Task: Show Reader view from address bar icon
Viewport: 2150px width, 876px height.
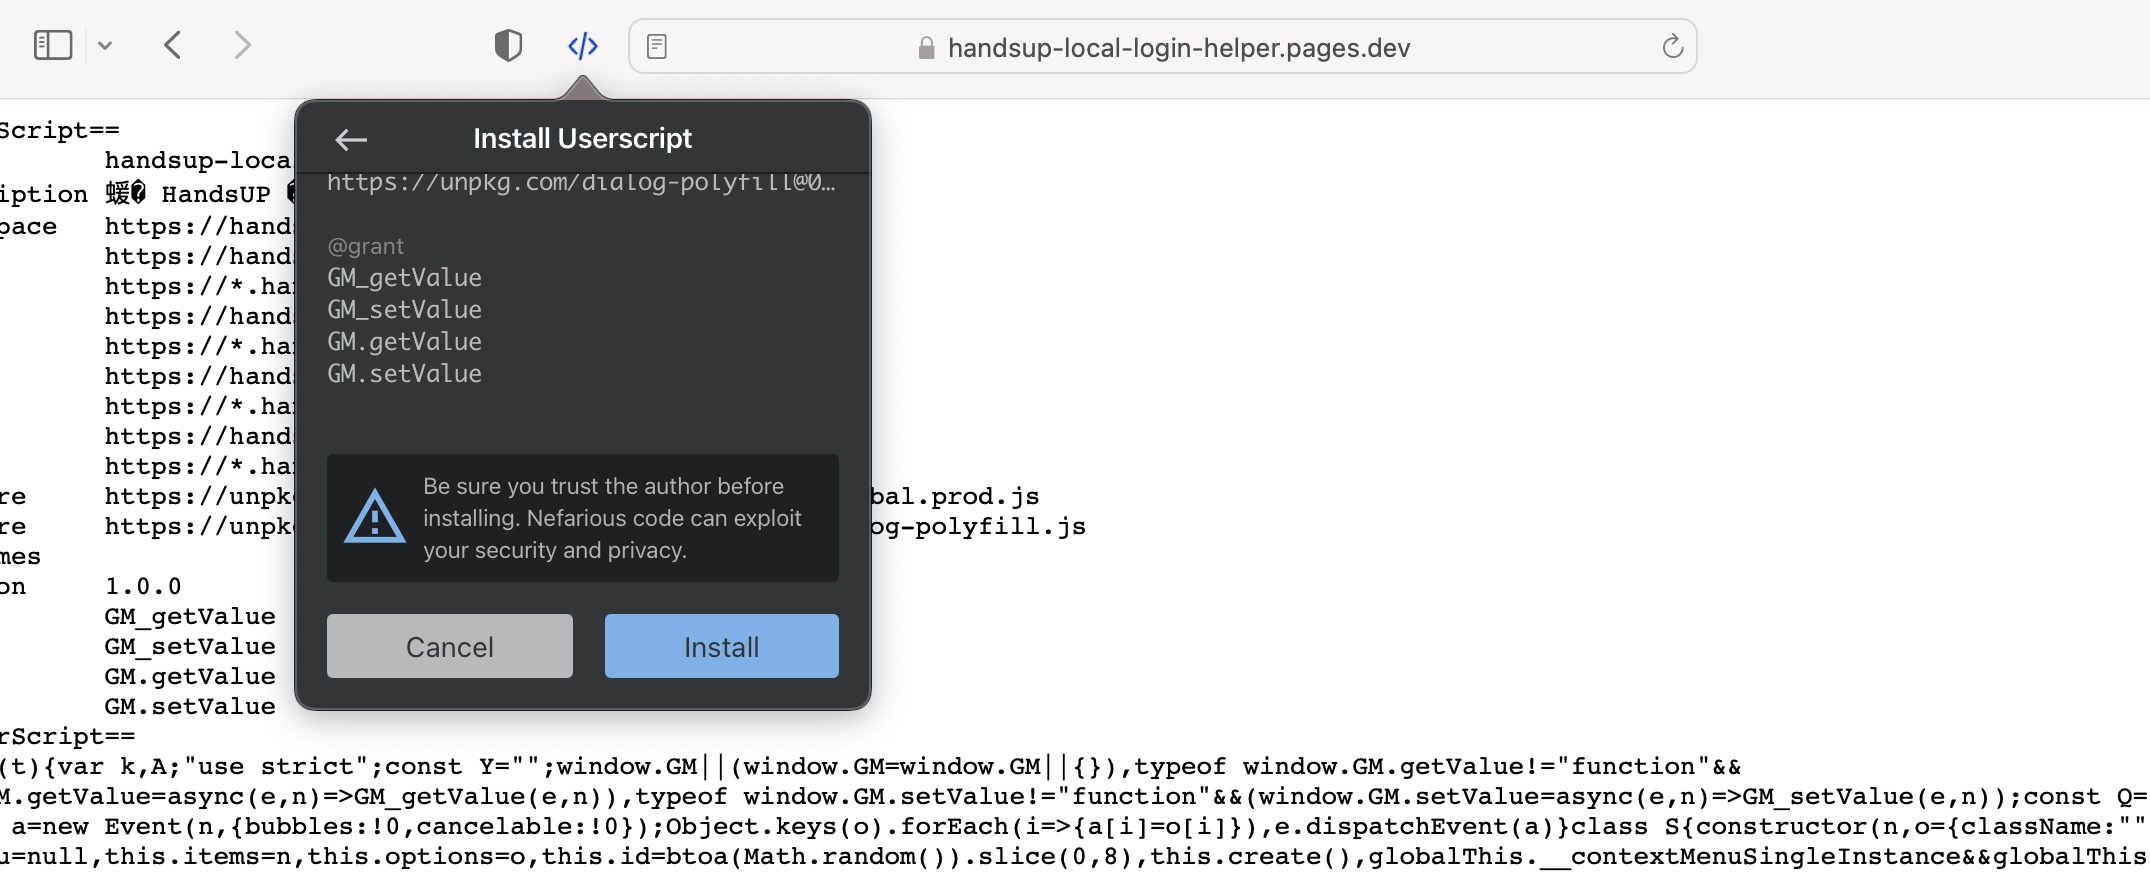Action: 657,47
